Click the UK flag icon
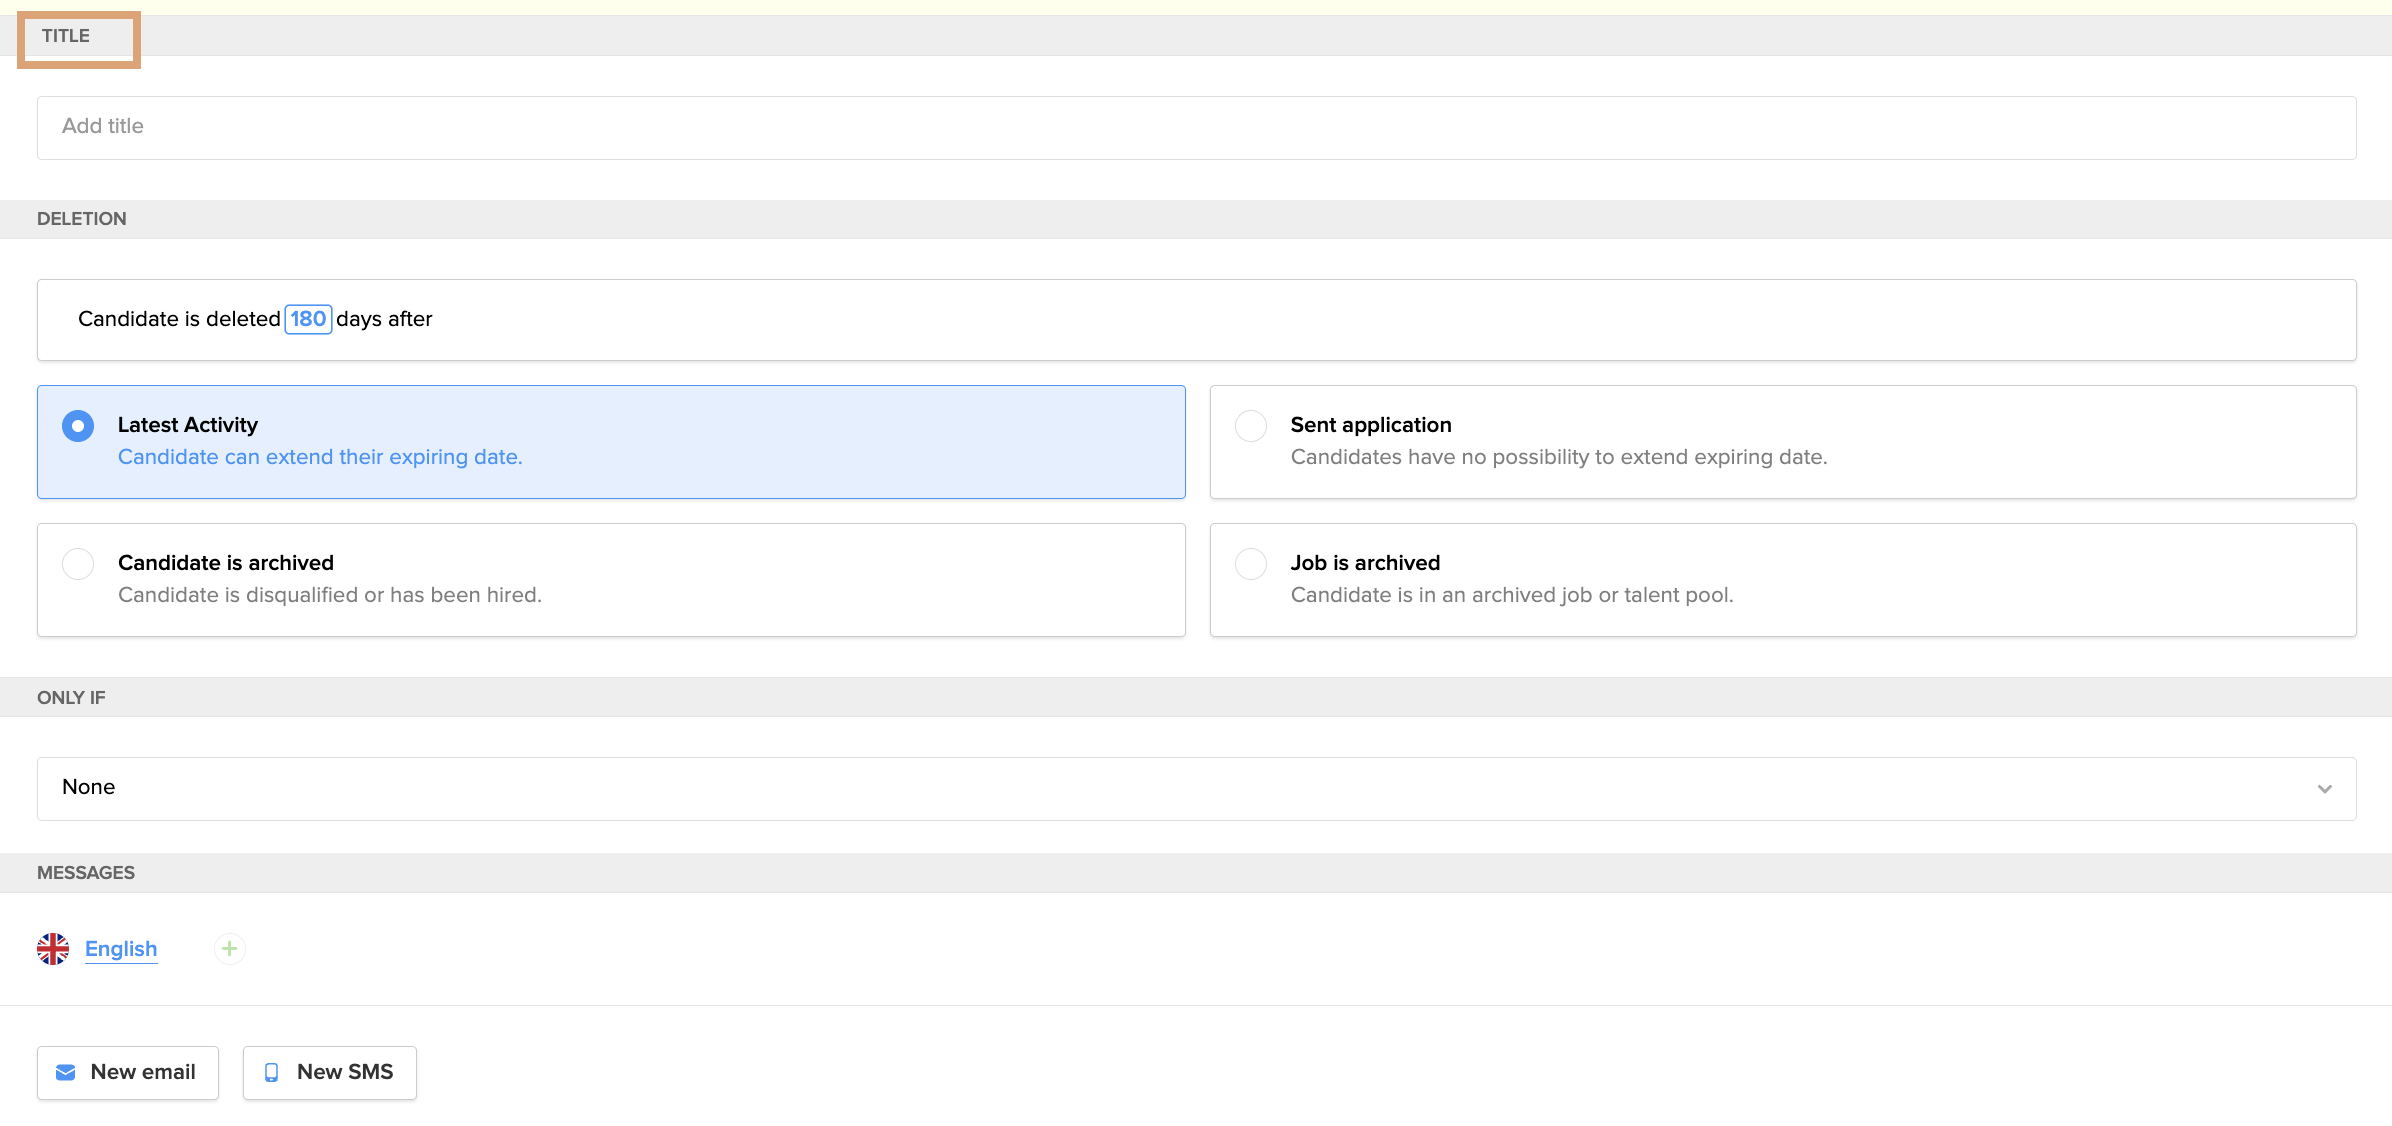The width and height of the screenshot is (2392, 1126). (53, 948)
